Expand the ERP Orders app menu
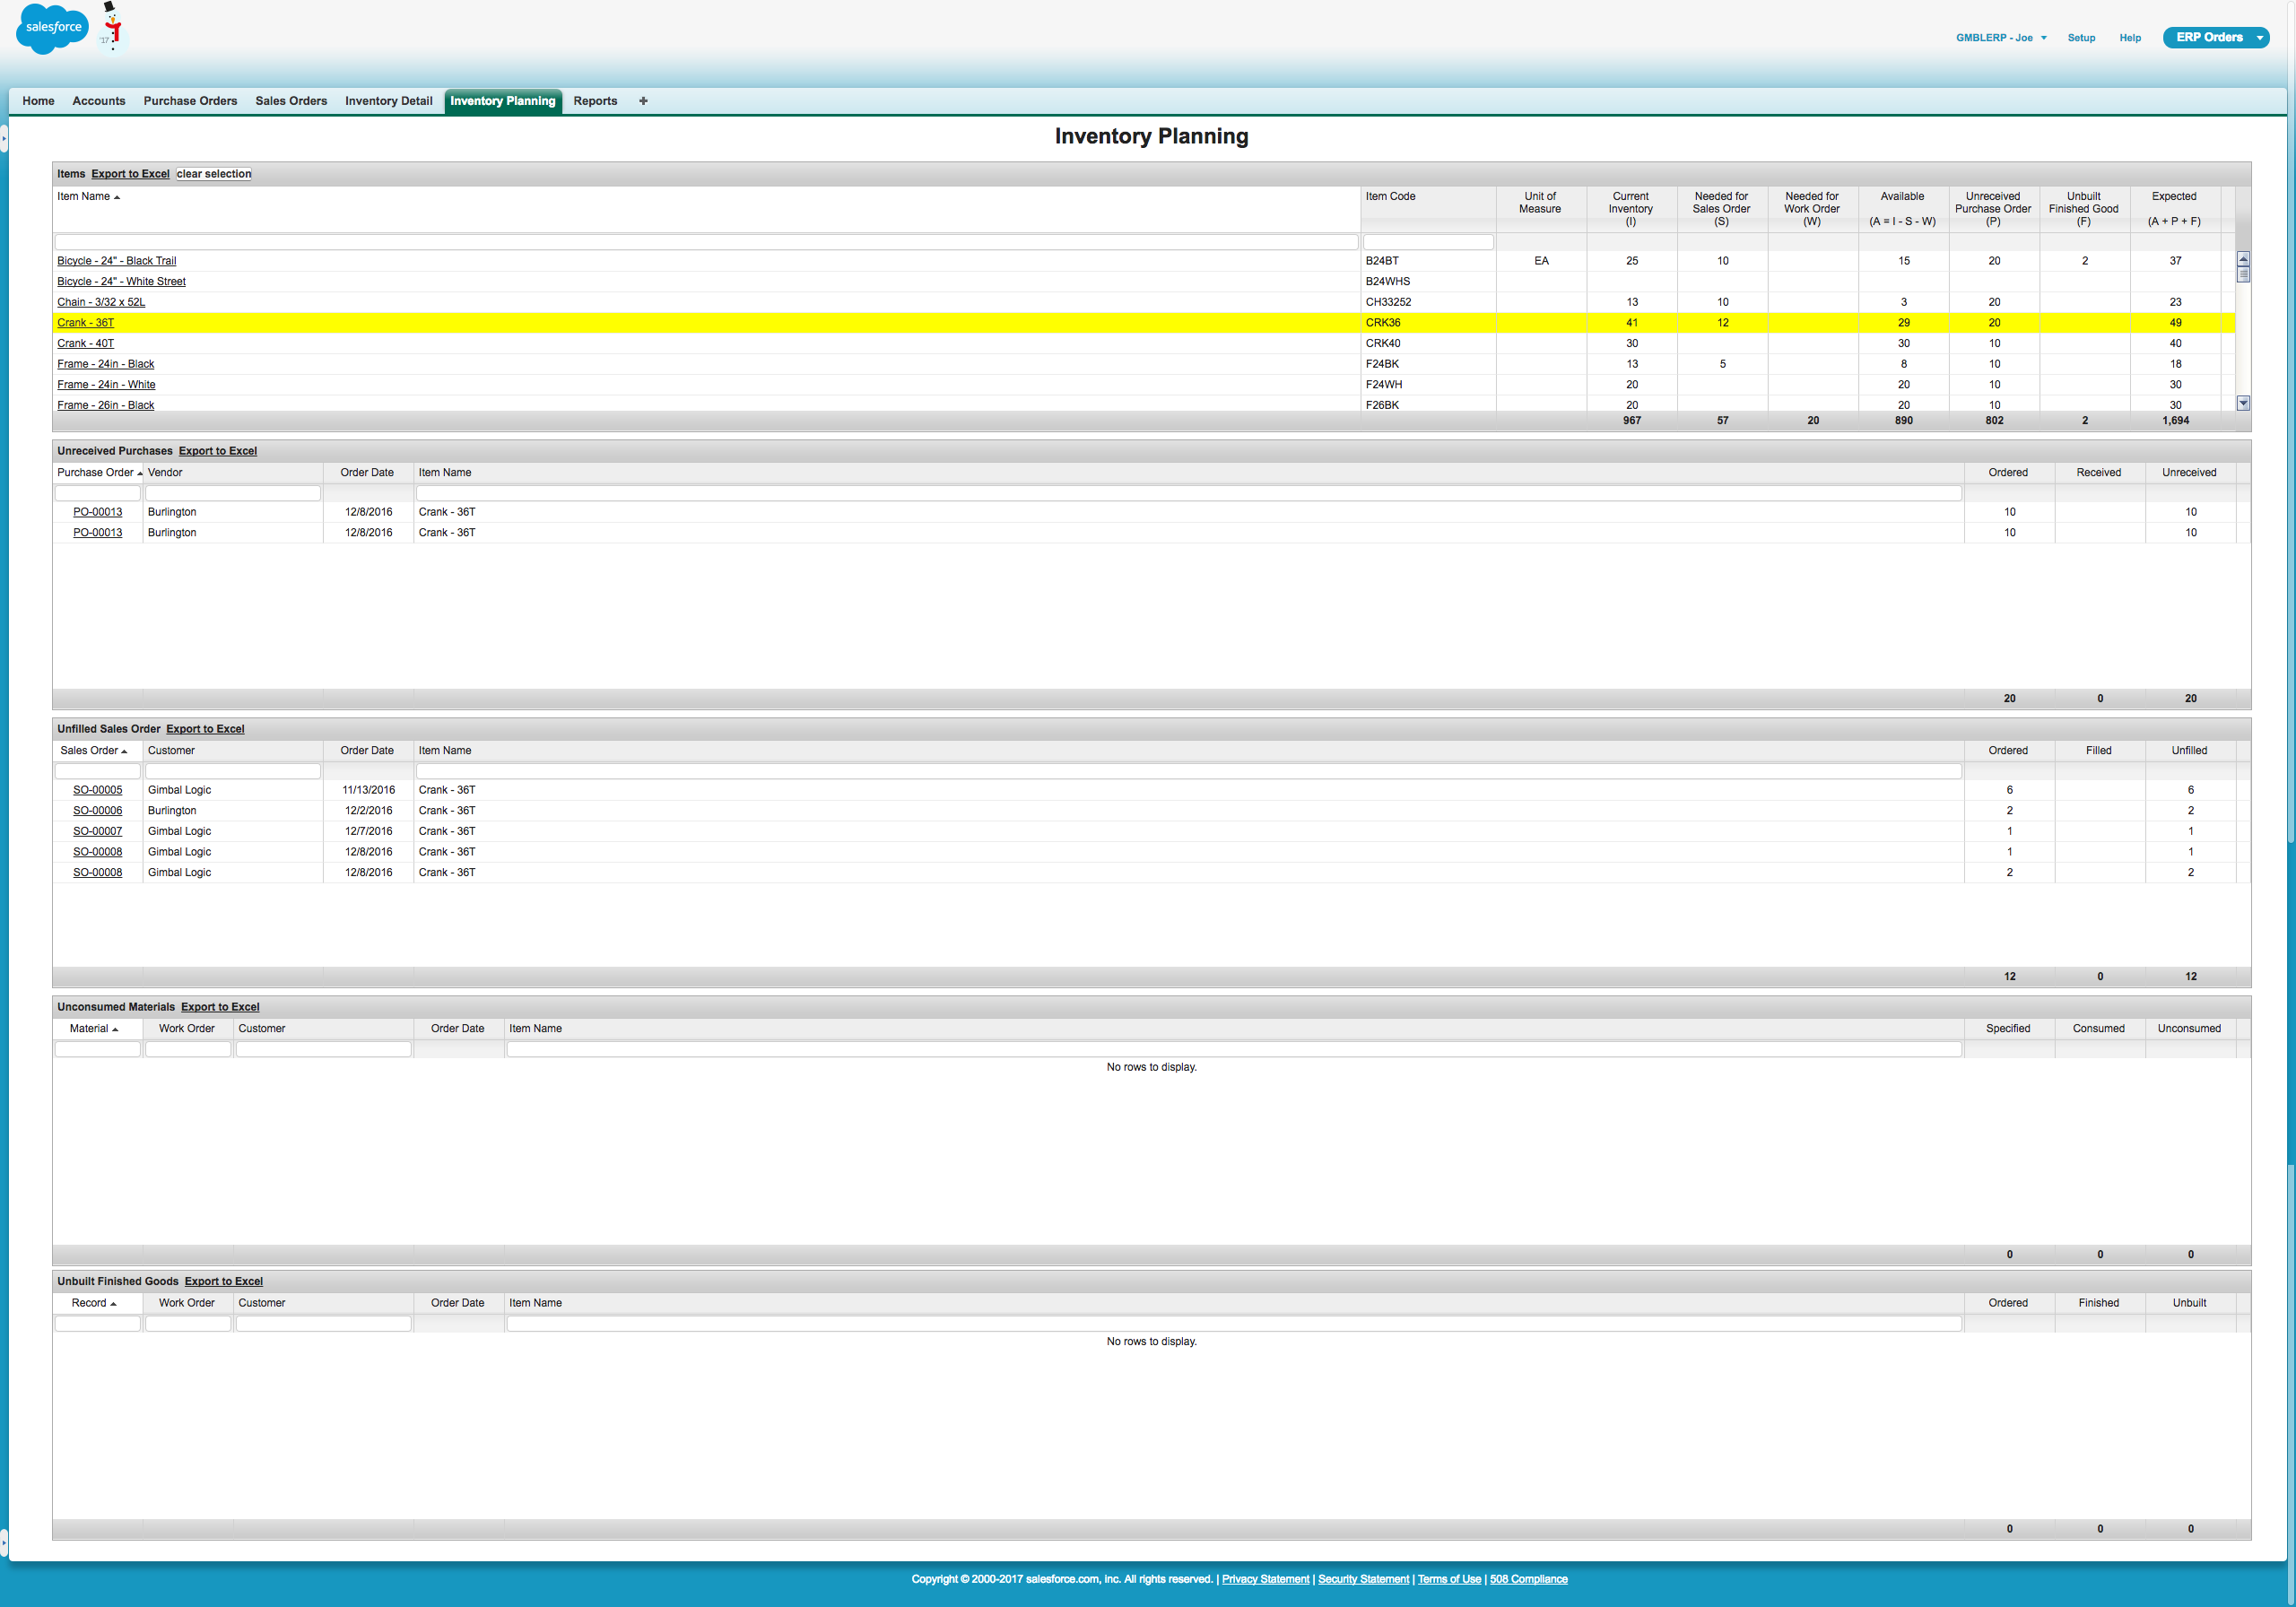The width and height of the screenshot is (2296, 1607). pos(2259,38)
